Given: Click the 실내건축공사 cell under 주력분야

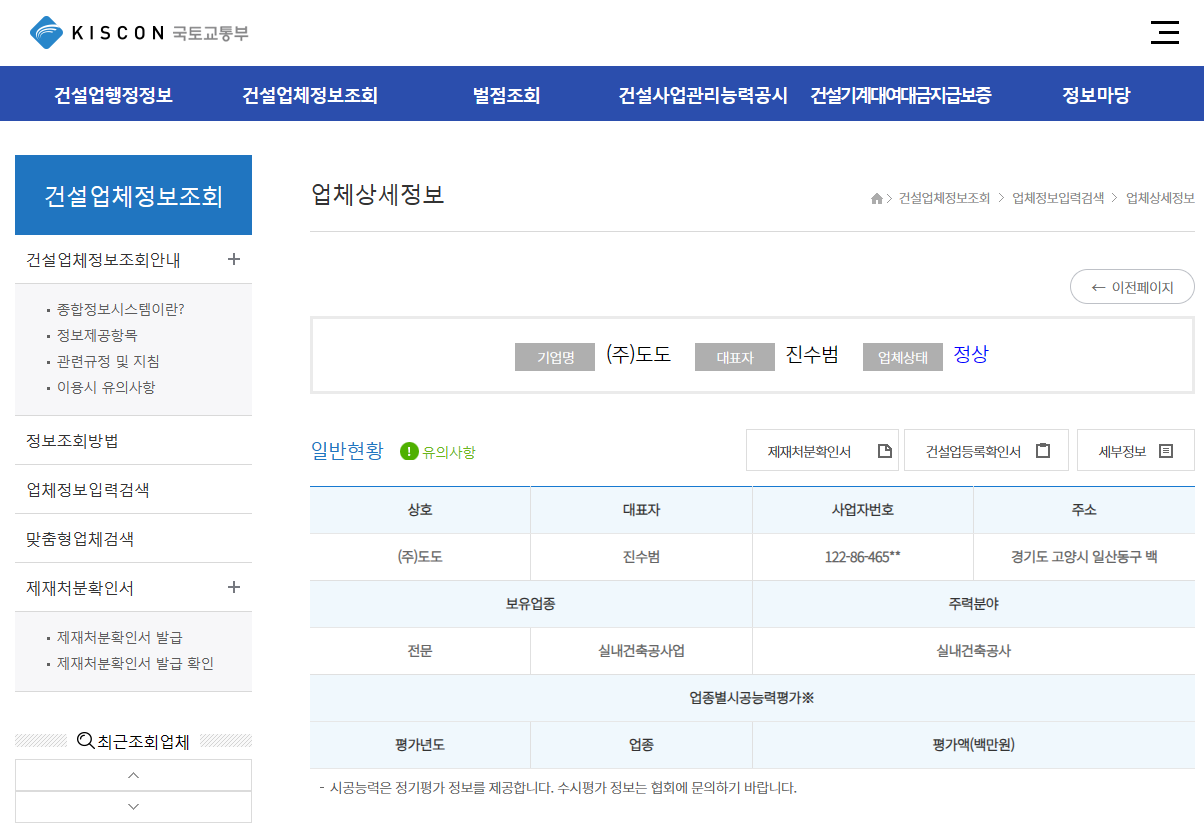Looking at the screenshot, I should tap(974, 651).
